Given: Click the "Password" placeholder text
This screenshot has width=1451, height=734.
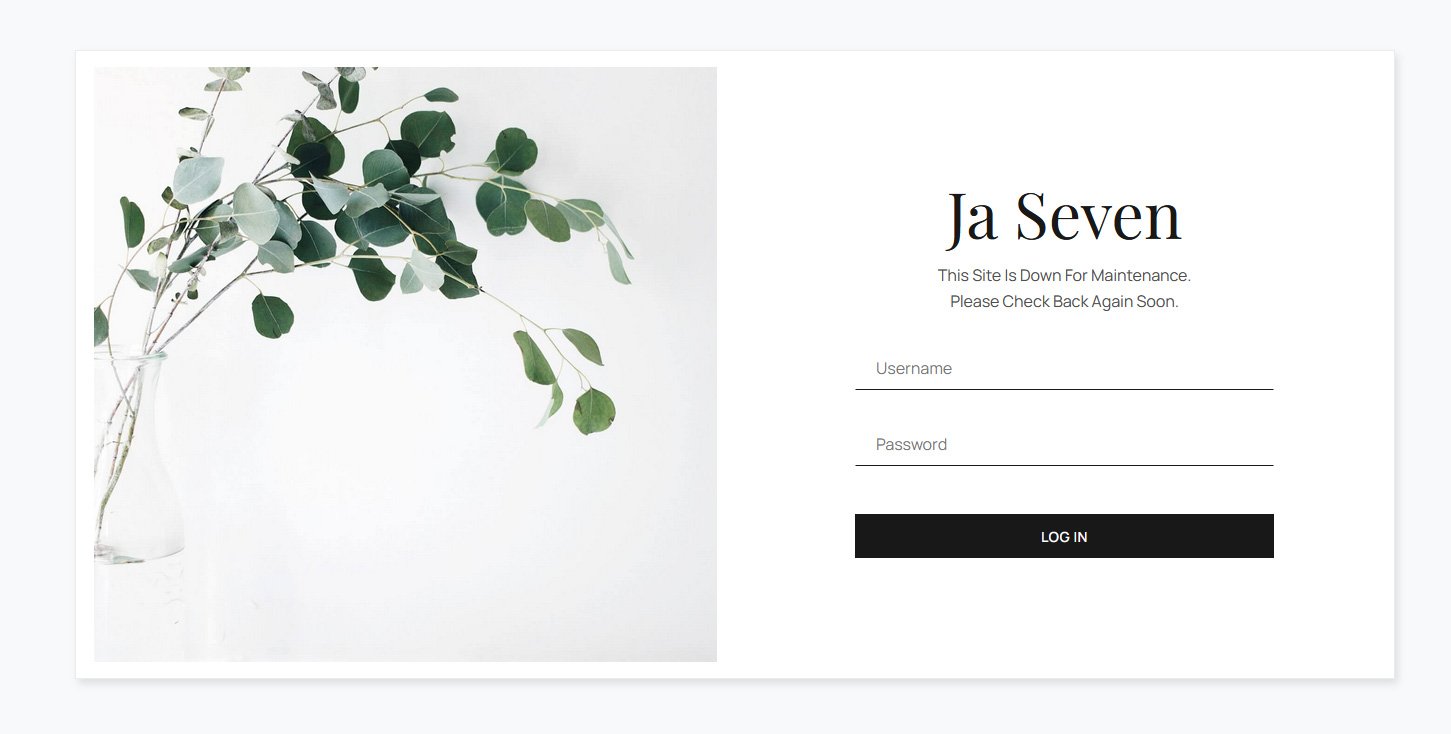Looking at the screenshot, I should [x=911, y=444].
